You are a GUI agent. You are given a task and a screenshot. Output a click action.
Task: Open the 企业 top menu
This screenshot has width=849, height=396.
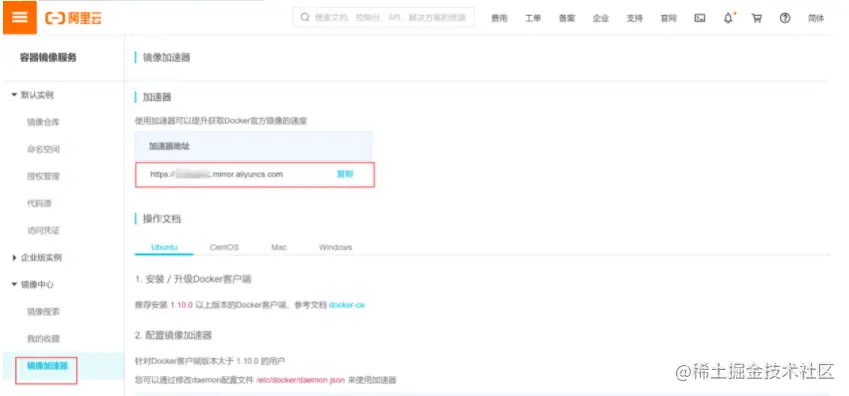pos(600,18)
